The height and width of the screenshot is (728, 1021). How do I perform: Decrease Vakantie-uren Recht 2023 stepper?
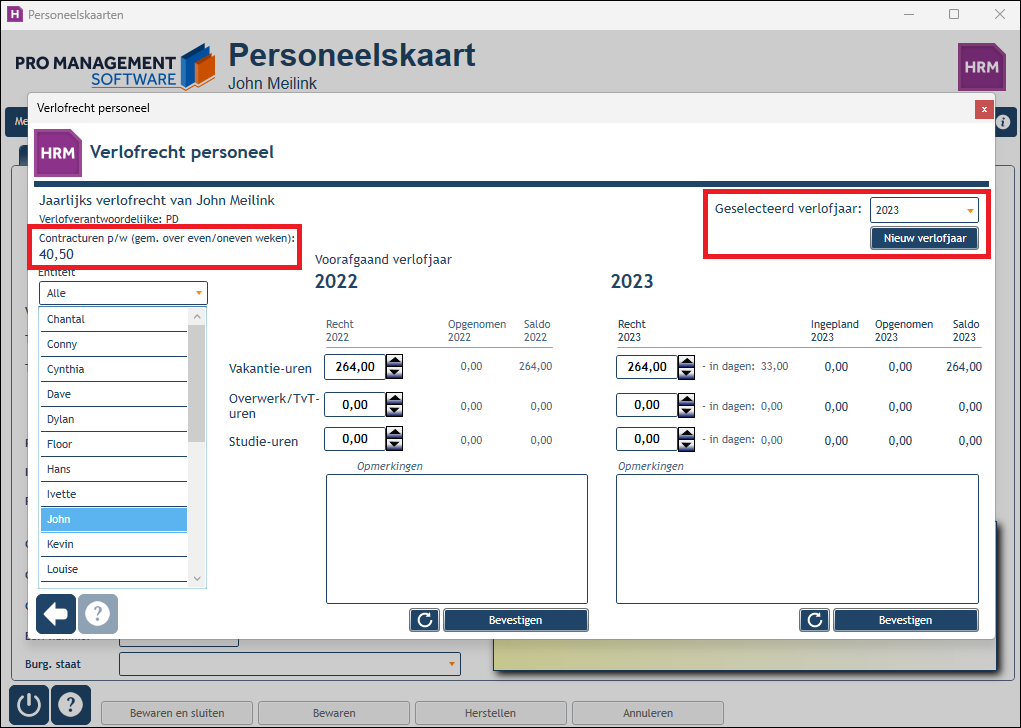[x=686, y=372]
